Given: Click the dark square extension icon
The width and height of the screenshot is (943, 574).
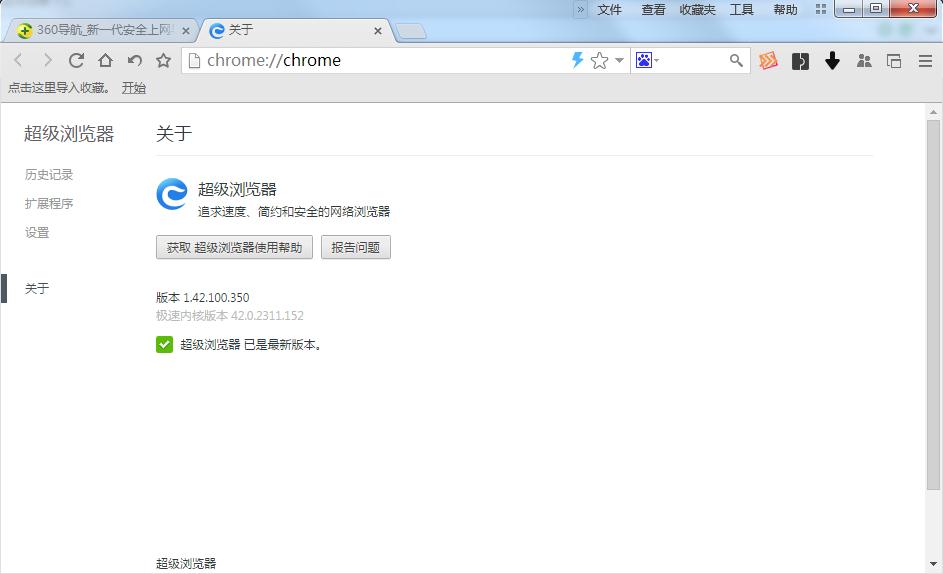Looking at the screenshot, I should pyautogui.click(x=800, y=61).
